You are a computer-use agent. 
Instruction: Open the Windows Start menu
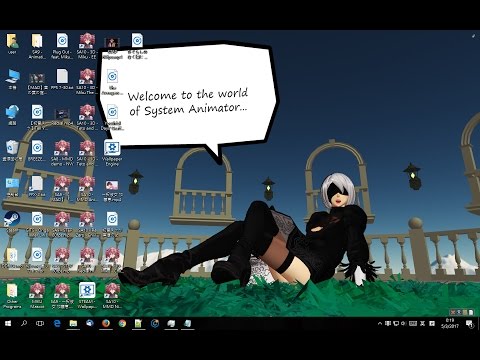point(8,323)
